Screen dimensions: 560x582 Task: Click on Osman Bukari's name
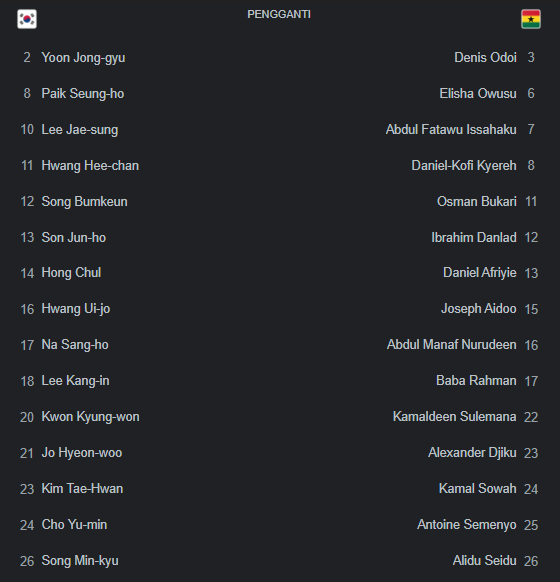477,202
